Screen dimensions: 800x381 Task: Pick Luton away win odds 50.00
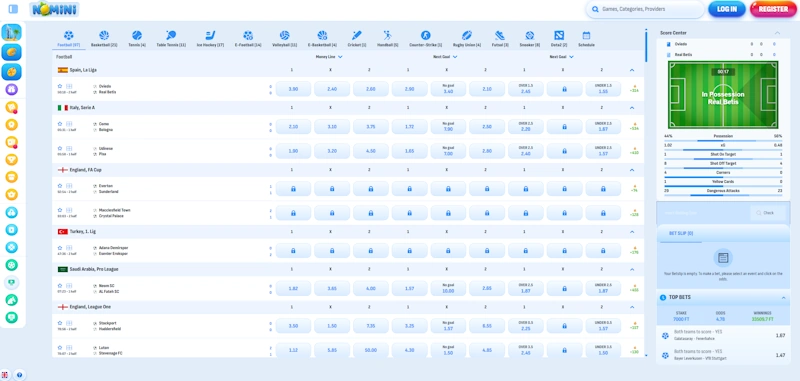click(371, 350)
